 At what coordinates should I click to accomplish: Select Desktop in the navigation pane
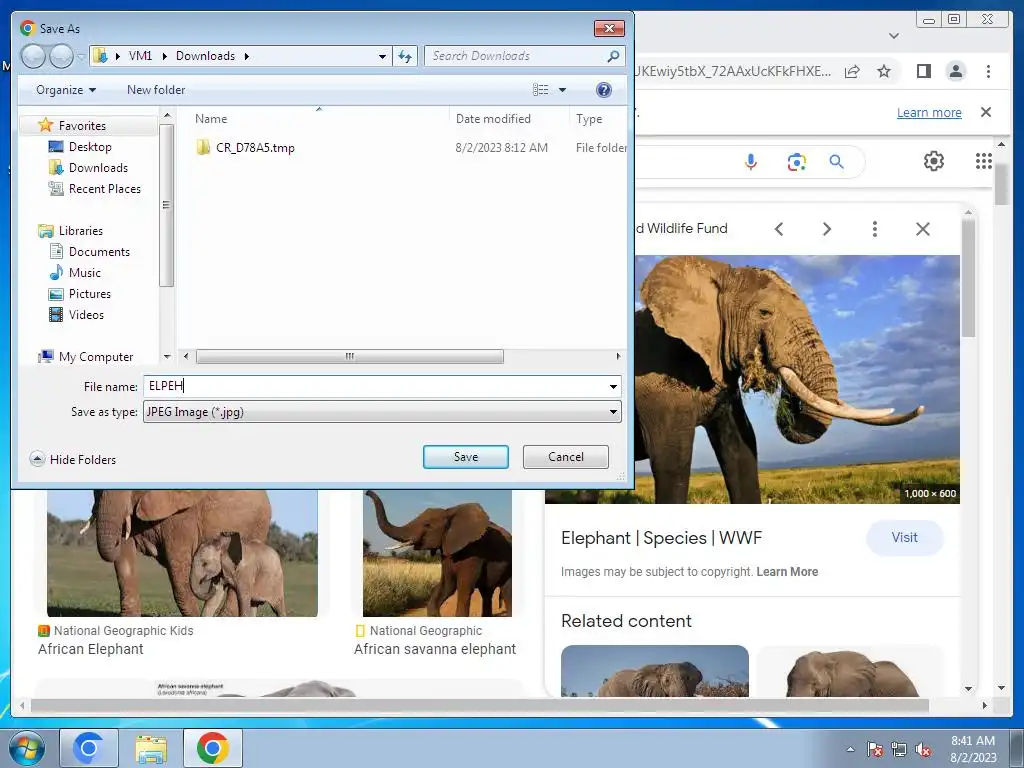[x=90, y=147]
